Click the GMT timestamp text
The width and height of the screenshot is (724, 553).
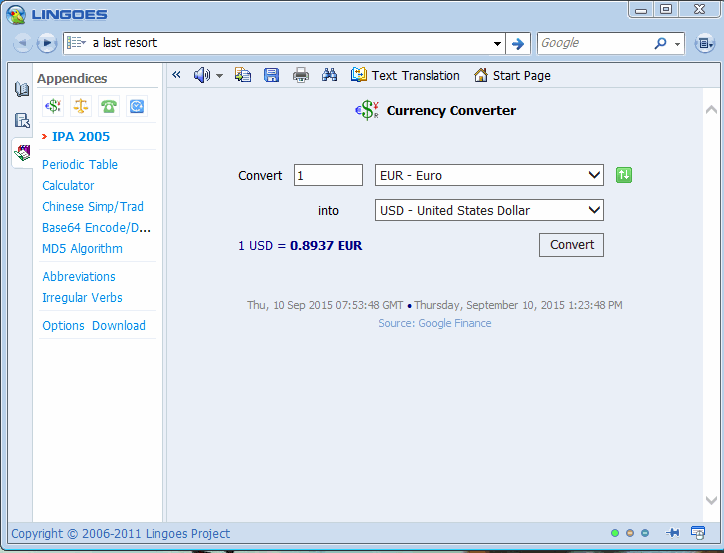click(x=325, y=305)
